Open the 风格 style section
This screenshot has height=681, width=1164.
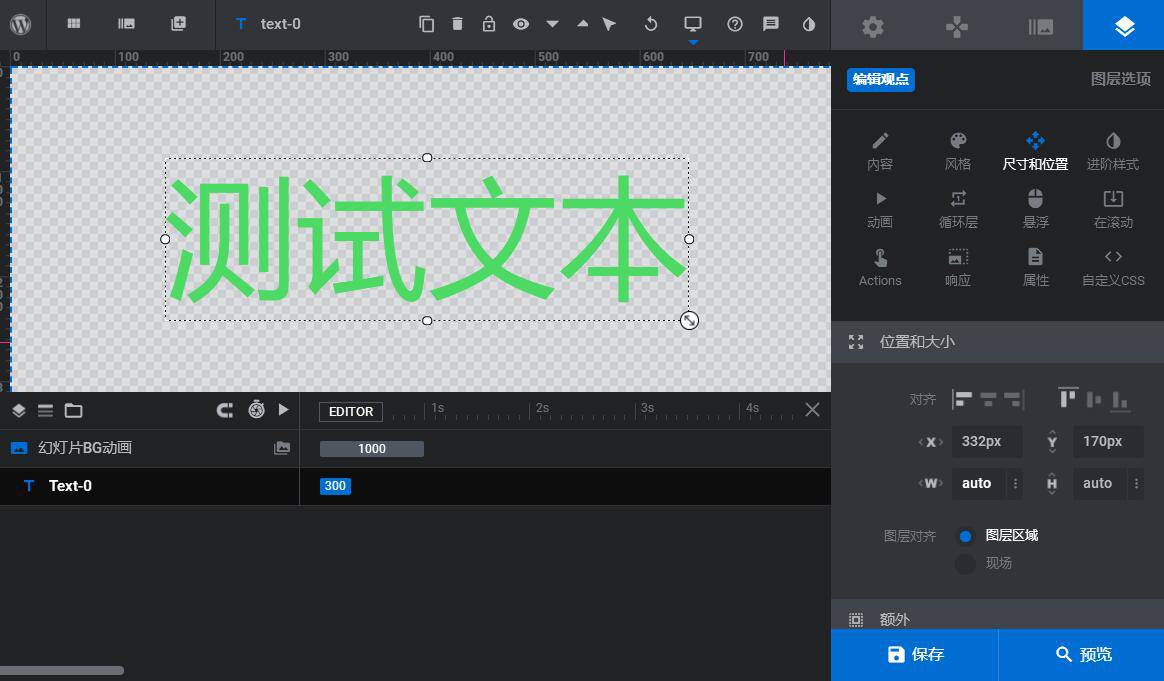958,151
